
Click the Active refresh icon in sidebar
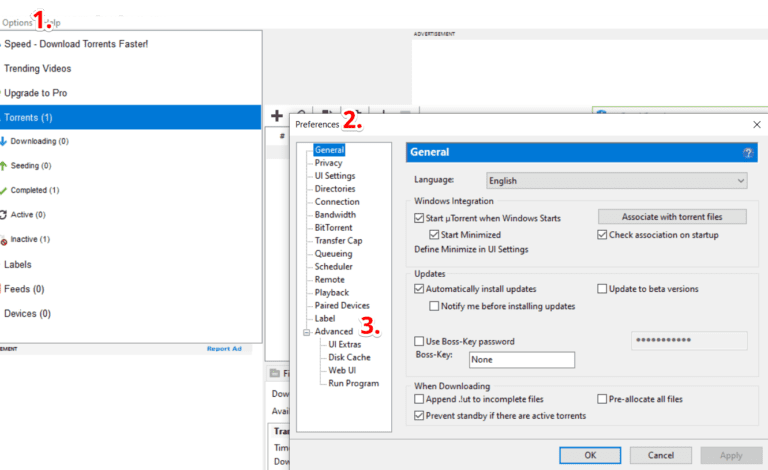point(3,214)
